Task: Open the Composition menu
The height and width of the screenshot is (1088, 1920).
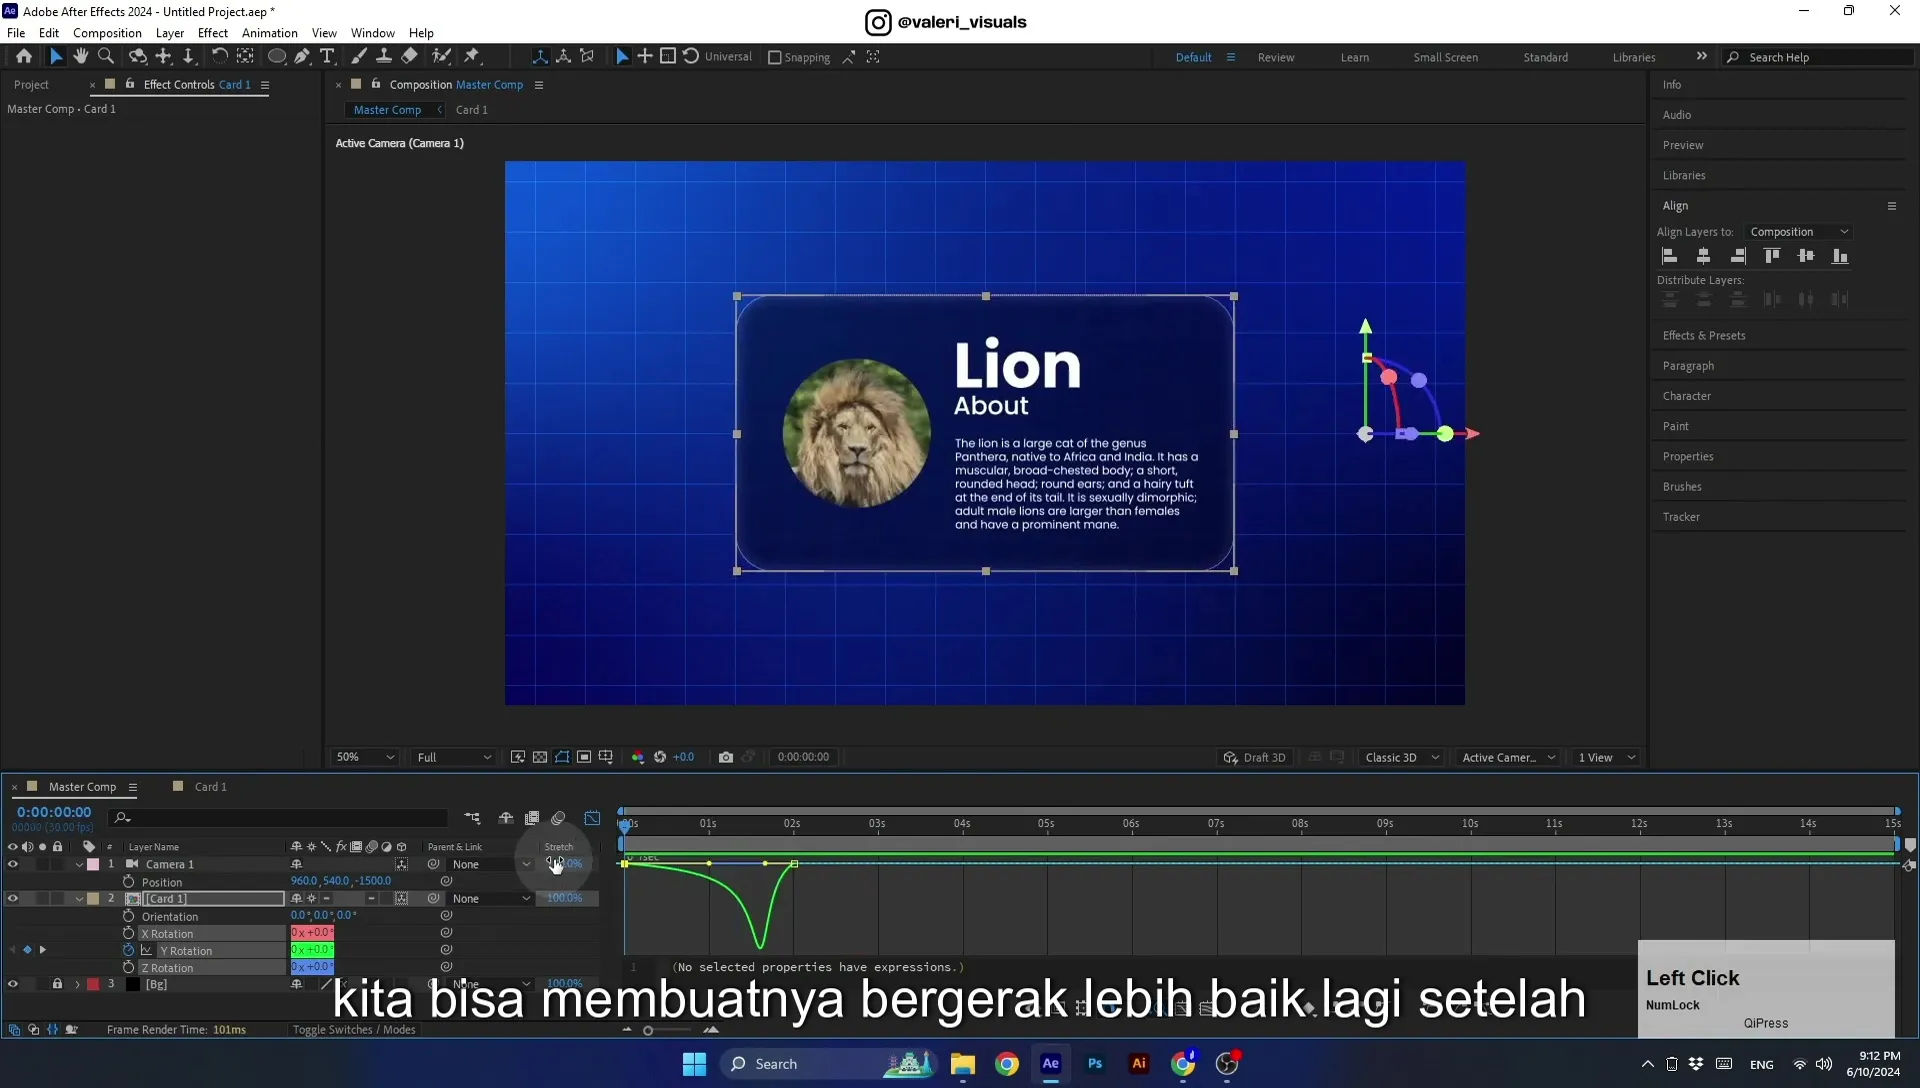Action: [107, 33]
